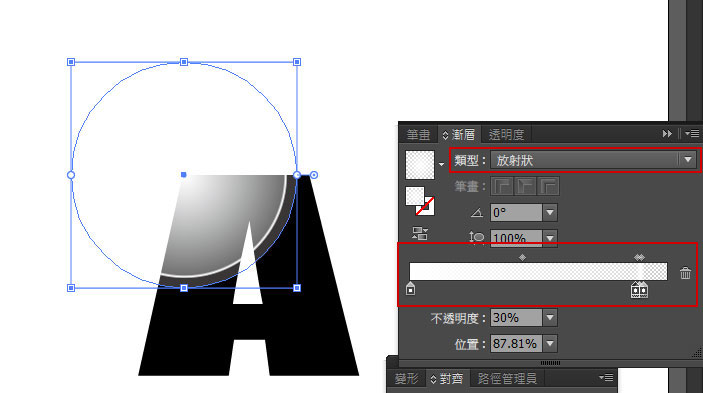The image size is (703, 393).
Task: Click the reverse gradient icon
Action: [420, 233]
